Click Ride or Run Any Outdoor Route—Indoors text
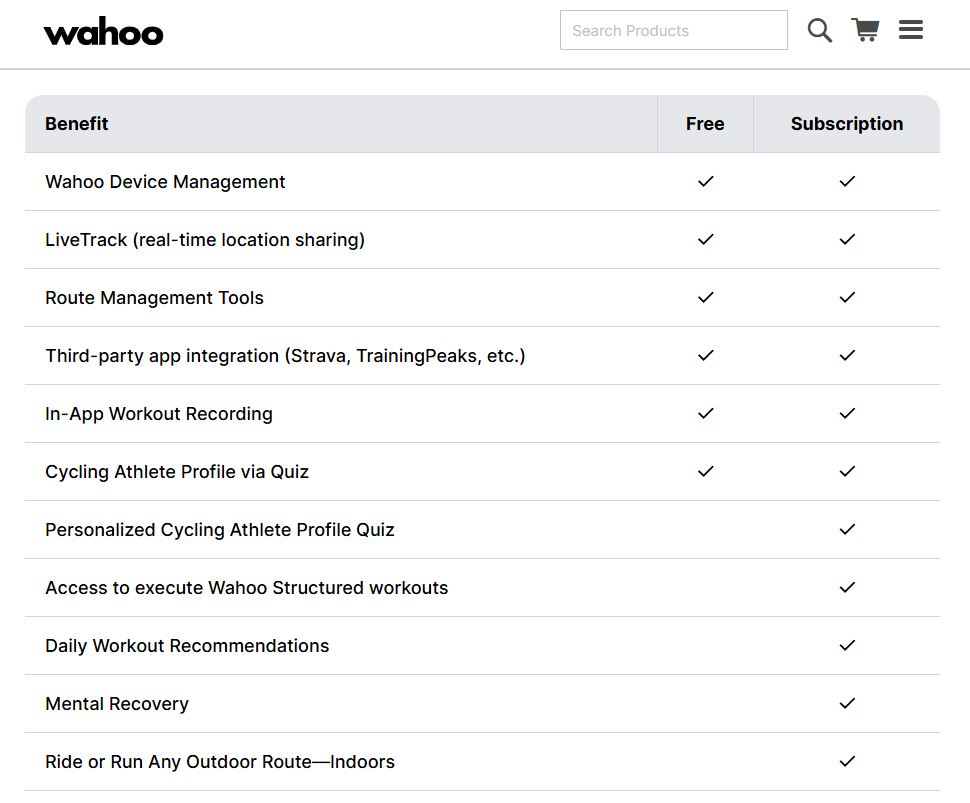 tap(220, 762)
